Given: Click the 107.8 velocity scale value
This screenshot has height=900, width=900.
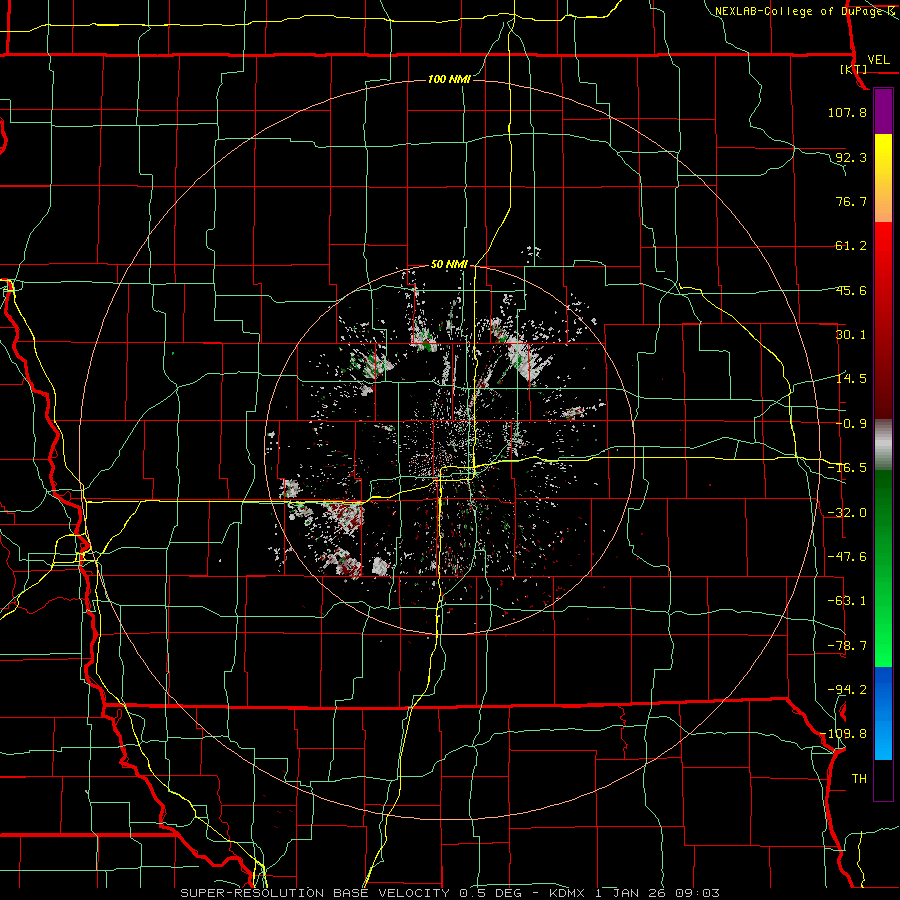Looking at the screenshot, I should [847, 112].
